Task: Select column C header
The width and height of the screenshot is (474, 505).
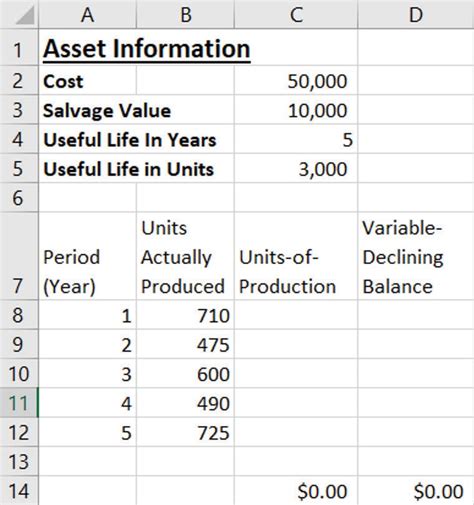Action: coord(296,14)
